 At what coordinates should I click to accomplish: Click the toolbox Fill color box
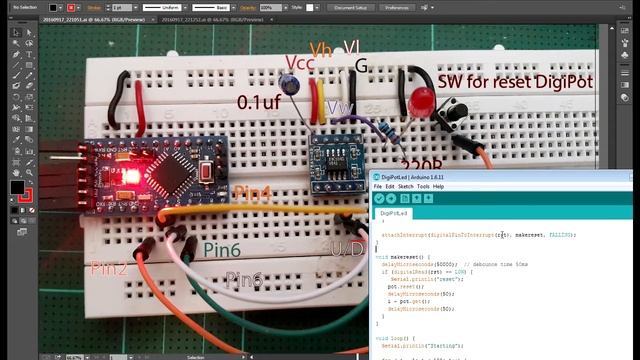click(17, 187)
